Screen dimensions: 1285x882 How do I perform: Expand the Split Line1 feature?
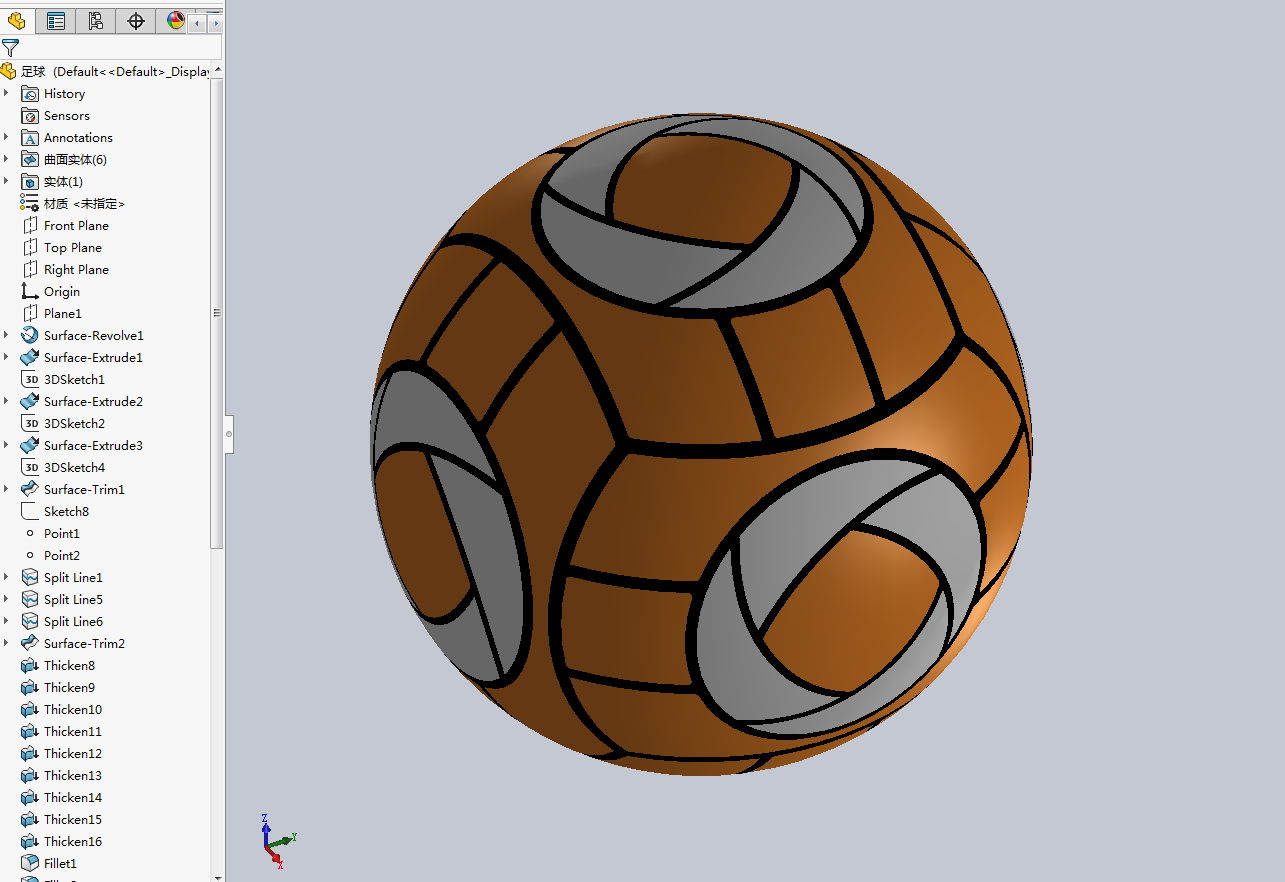(6, 577)
